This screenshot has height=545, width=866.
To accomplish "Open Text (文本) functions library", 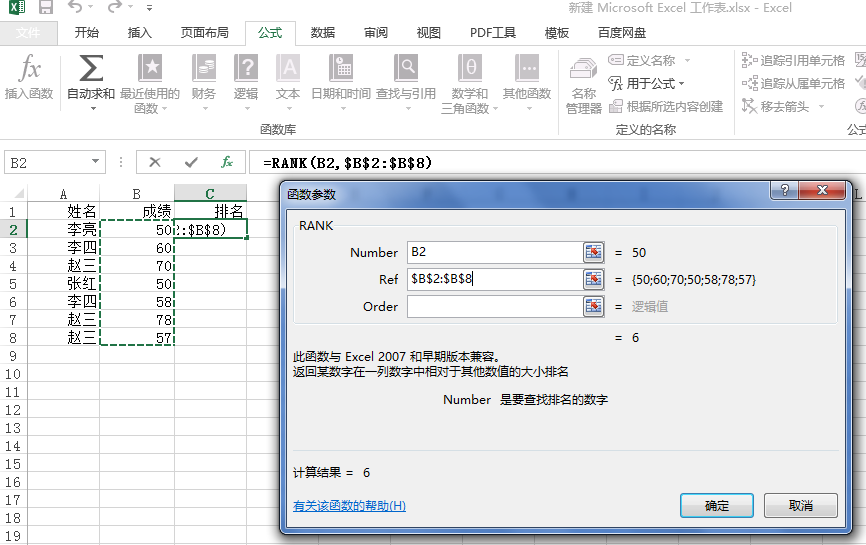I will point(288,82).
